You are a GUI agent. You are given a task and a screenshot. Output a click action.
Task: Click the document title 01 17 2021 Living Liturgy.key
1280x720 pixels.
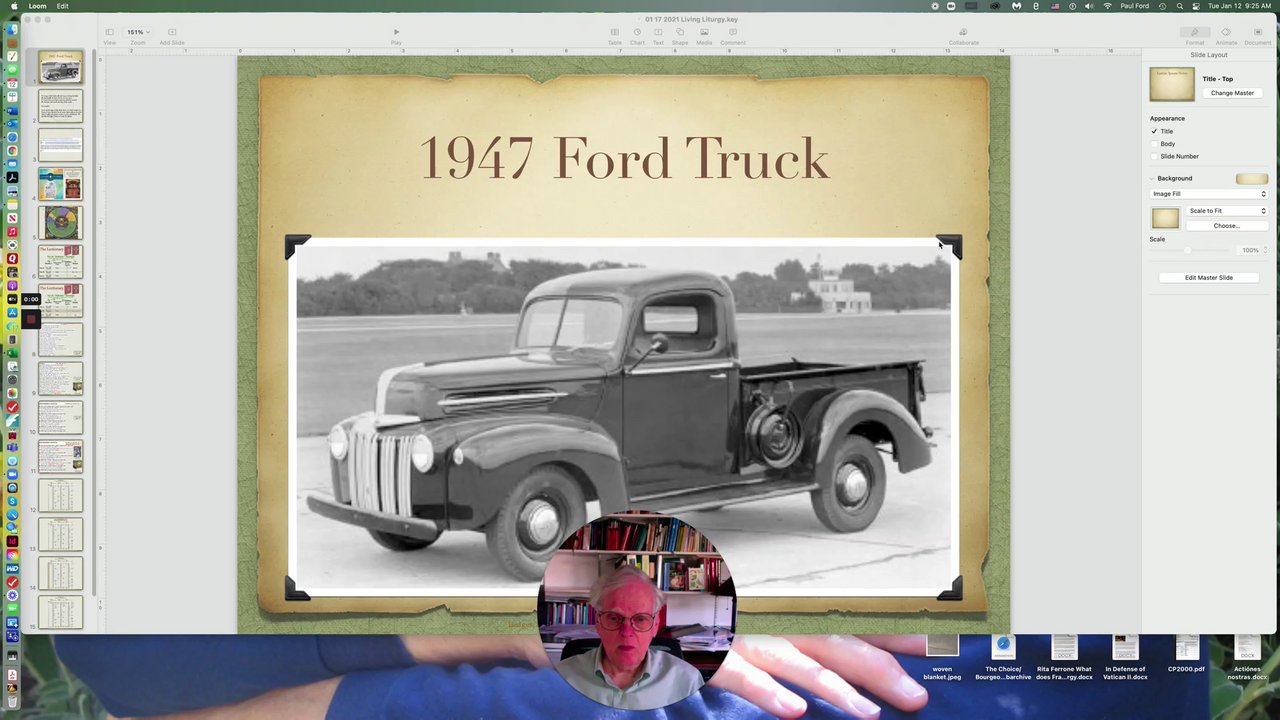[691, 19]
